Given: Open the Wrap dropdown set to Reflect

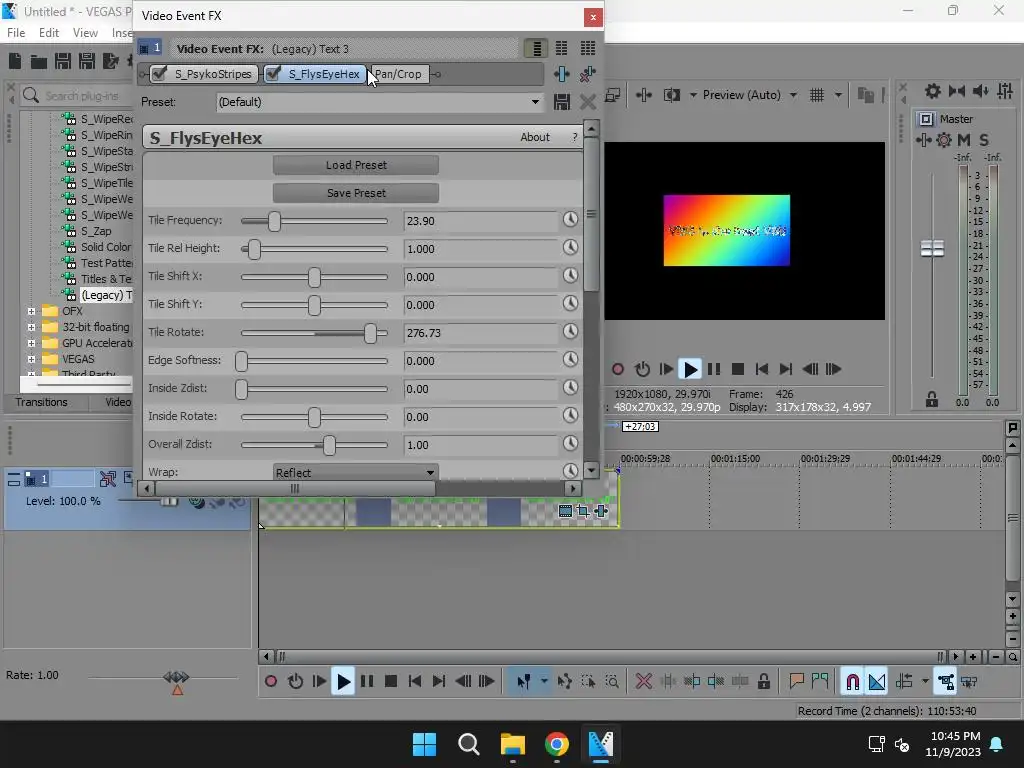Looking at the screenshot, I should 356,472.
